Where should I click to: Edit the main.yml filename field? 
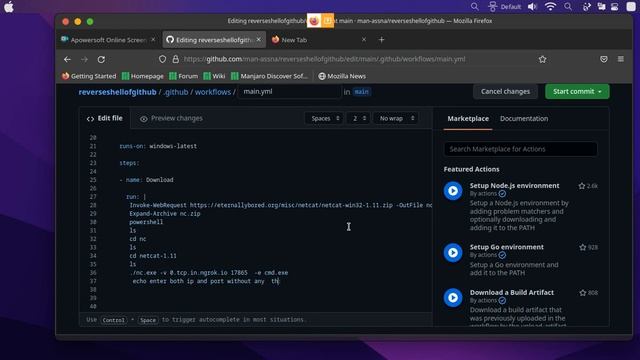[289, 91]
